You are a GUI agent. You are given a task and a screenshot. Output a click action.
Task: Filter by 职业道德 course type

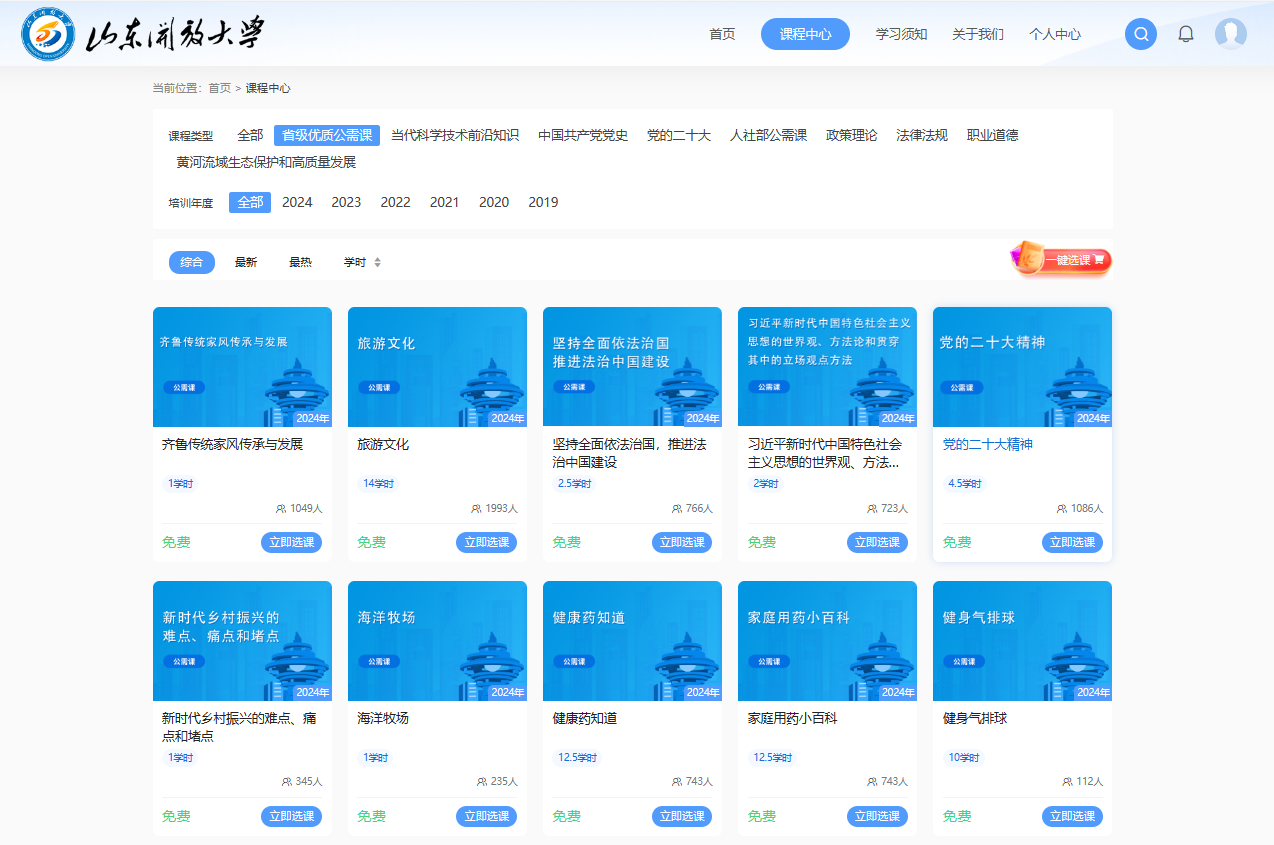click(x=993, y=135)
